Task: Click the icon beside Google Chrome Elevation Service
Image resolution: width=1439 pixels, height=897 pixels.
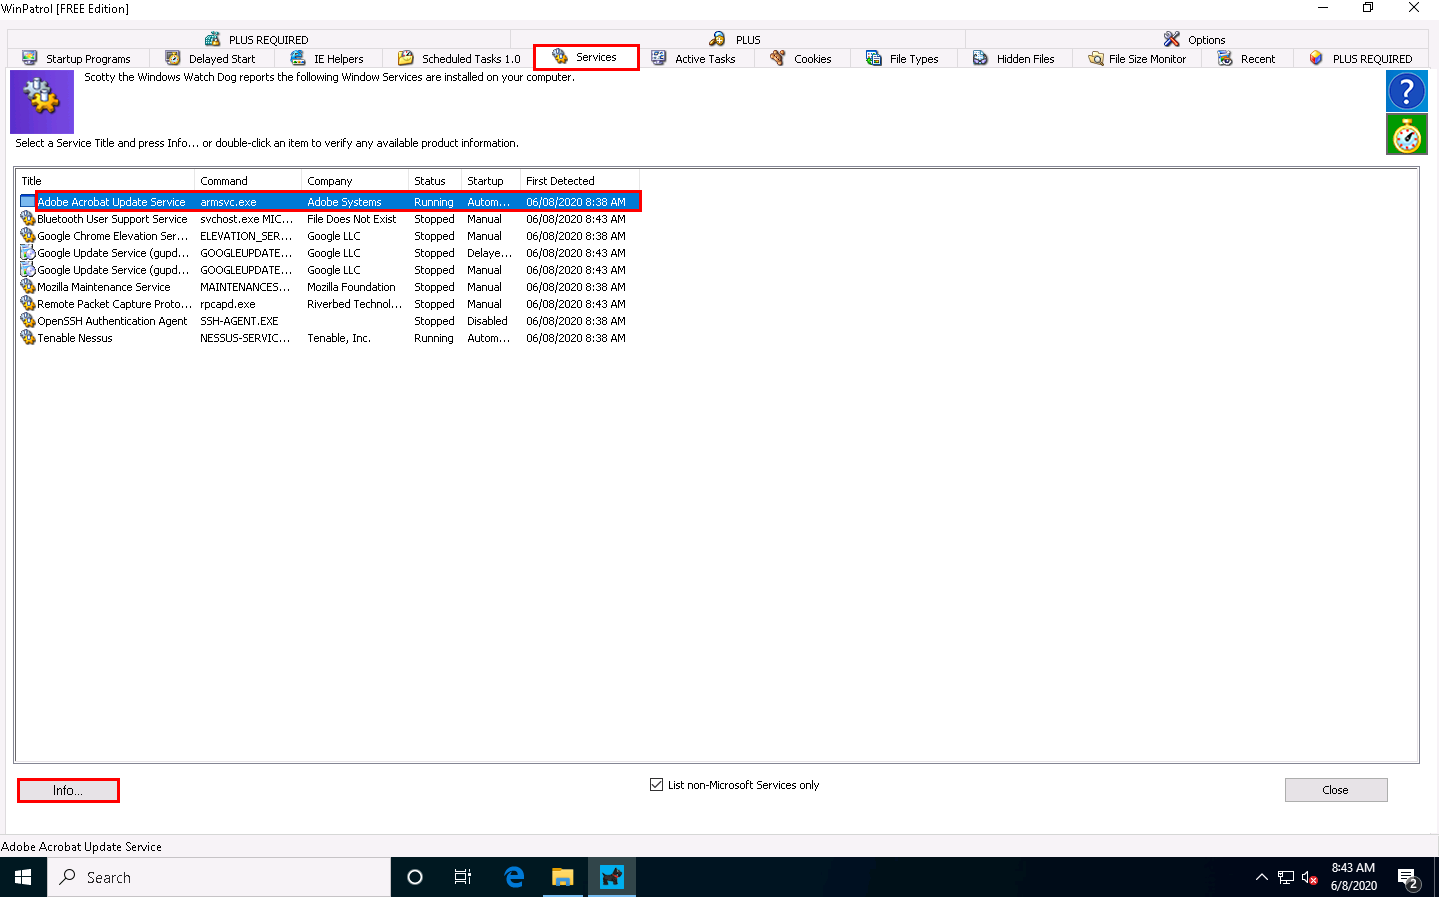Action: pyautogui.click(x=28, y=236)
